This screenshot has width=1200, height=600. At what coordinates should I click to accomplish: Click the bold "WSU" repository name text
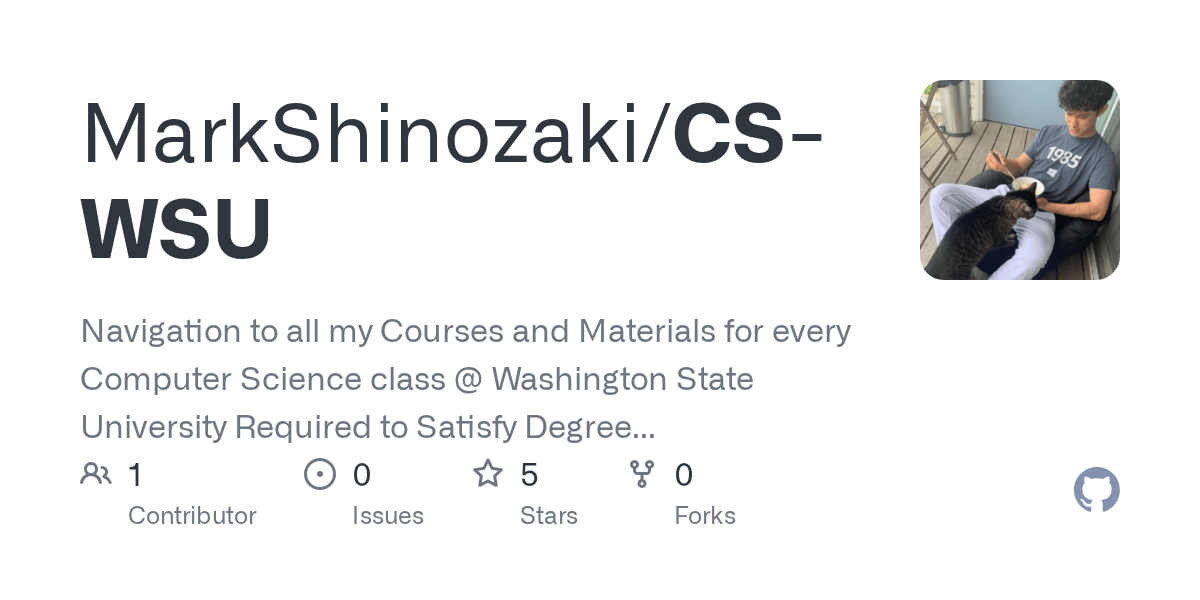(176, 228)
